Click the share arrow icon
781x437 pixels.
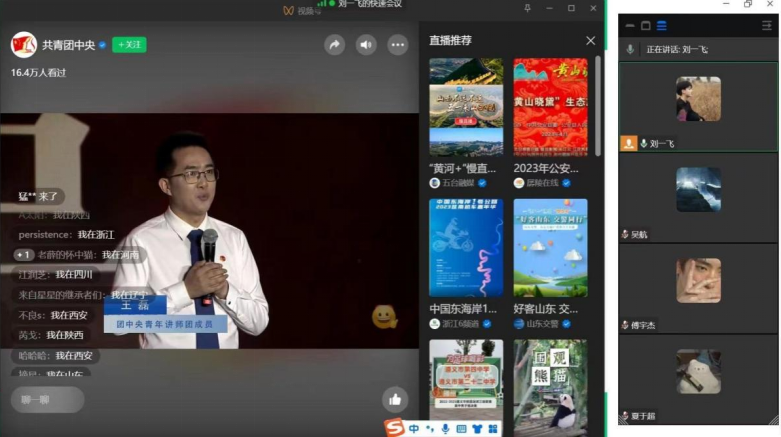pos(335,45)
